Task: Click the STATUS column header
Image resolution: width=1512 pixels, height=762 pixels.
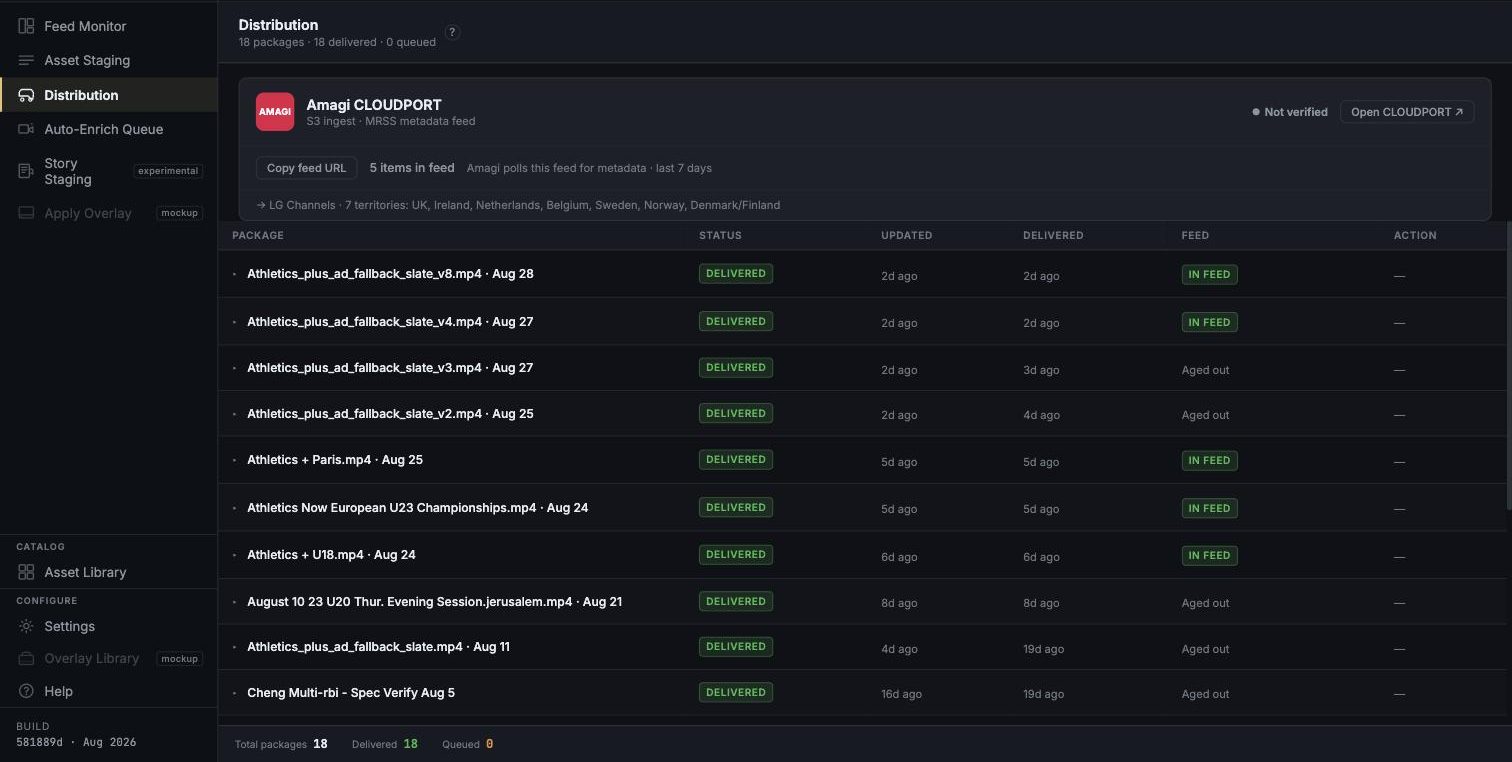Action: click(x=720, y=236)
